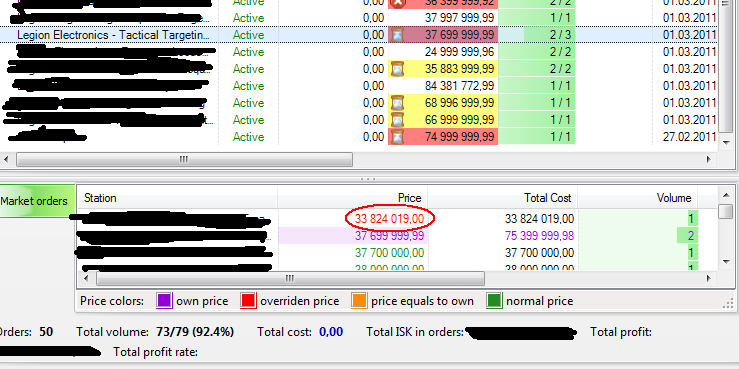Click the 01.03.2011 date in Legion Electronics row
The width and height of the screenshot is (739, 369).
click(x=690, y=35)
